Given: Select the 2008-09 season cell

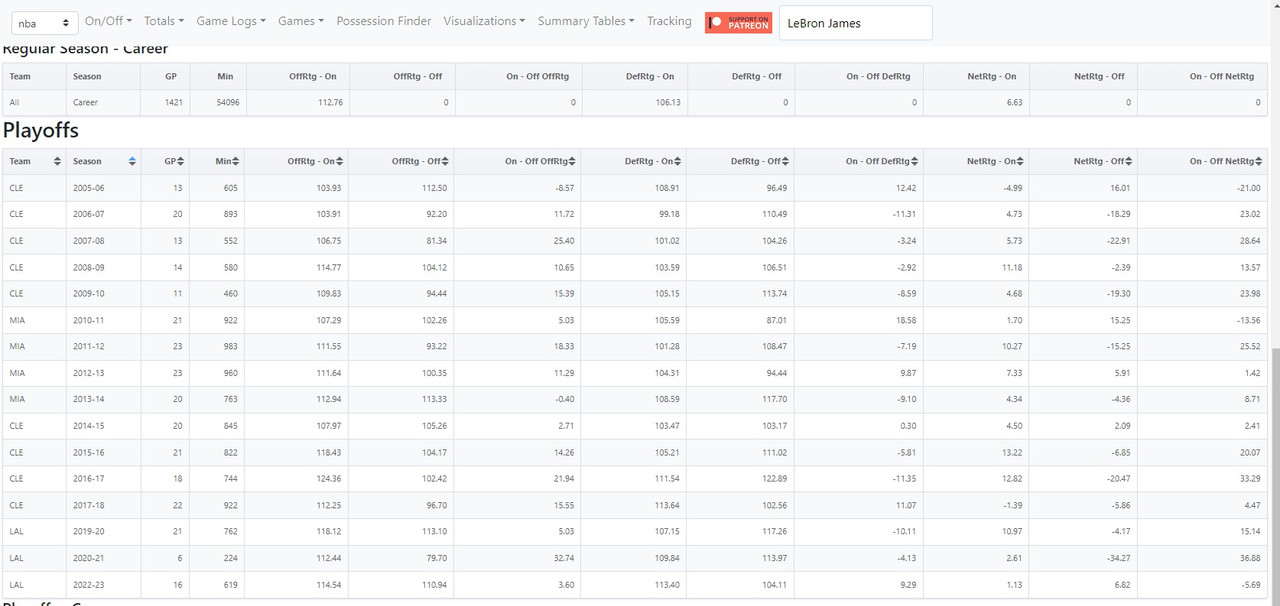Looking at the screenshot, I should (102, 267).
